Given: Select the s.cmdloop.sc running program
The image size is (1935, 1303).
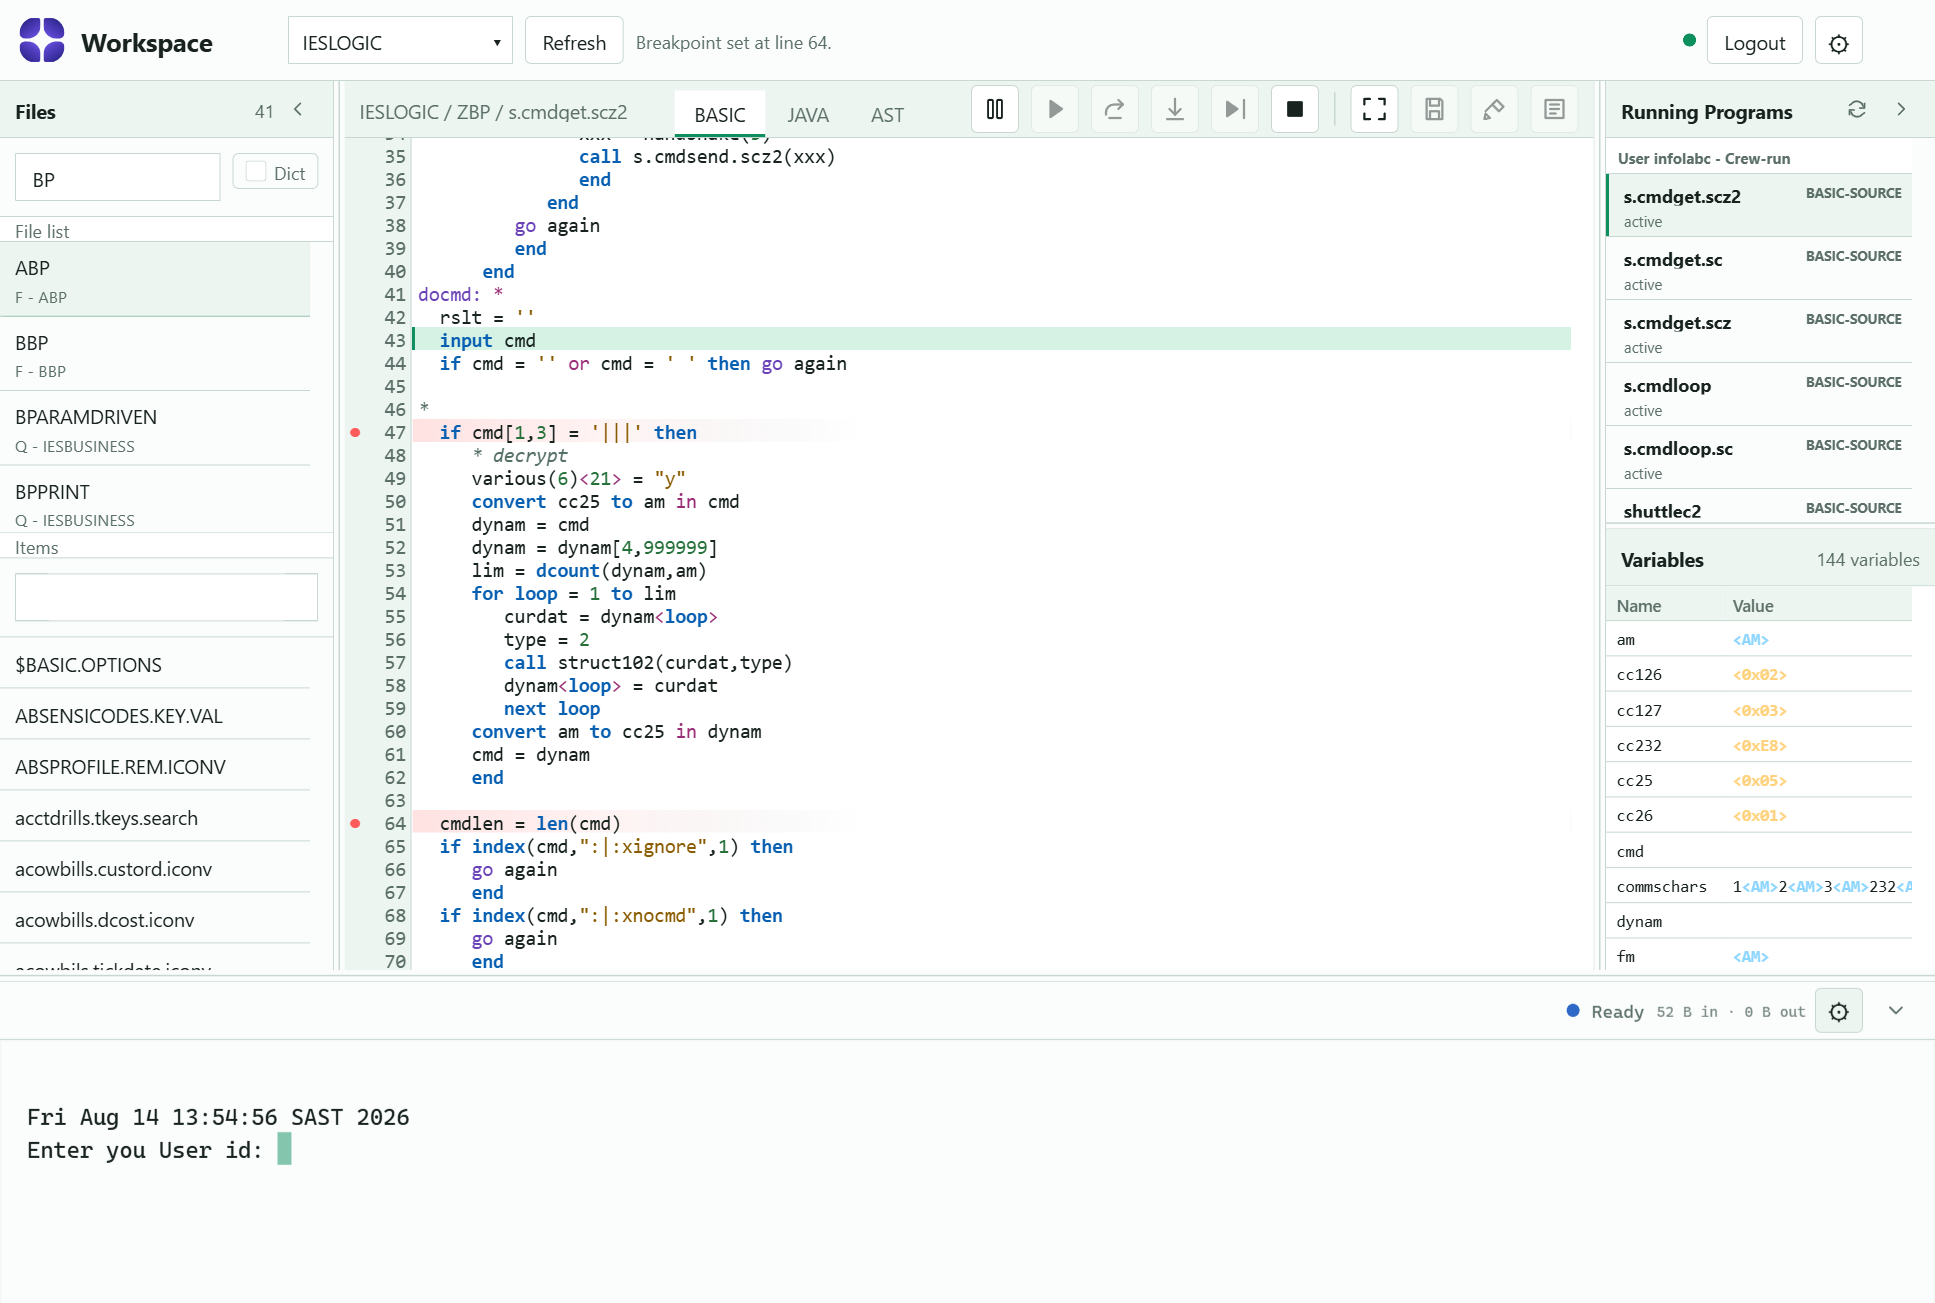Looking at the screenshot, I should click(1760, 458).
